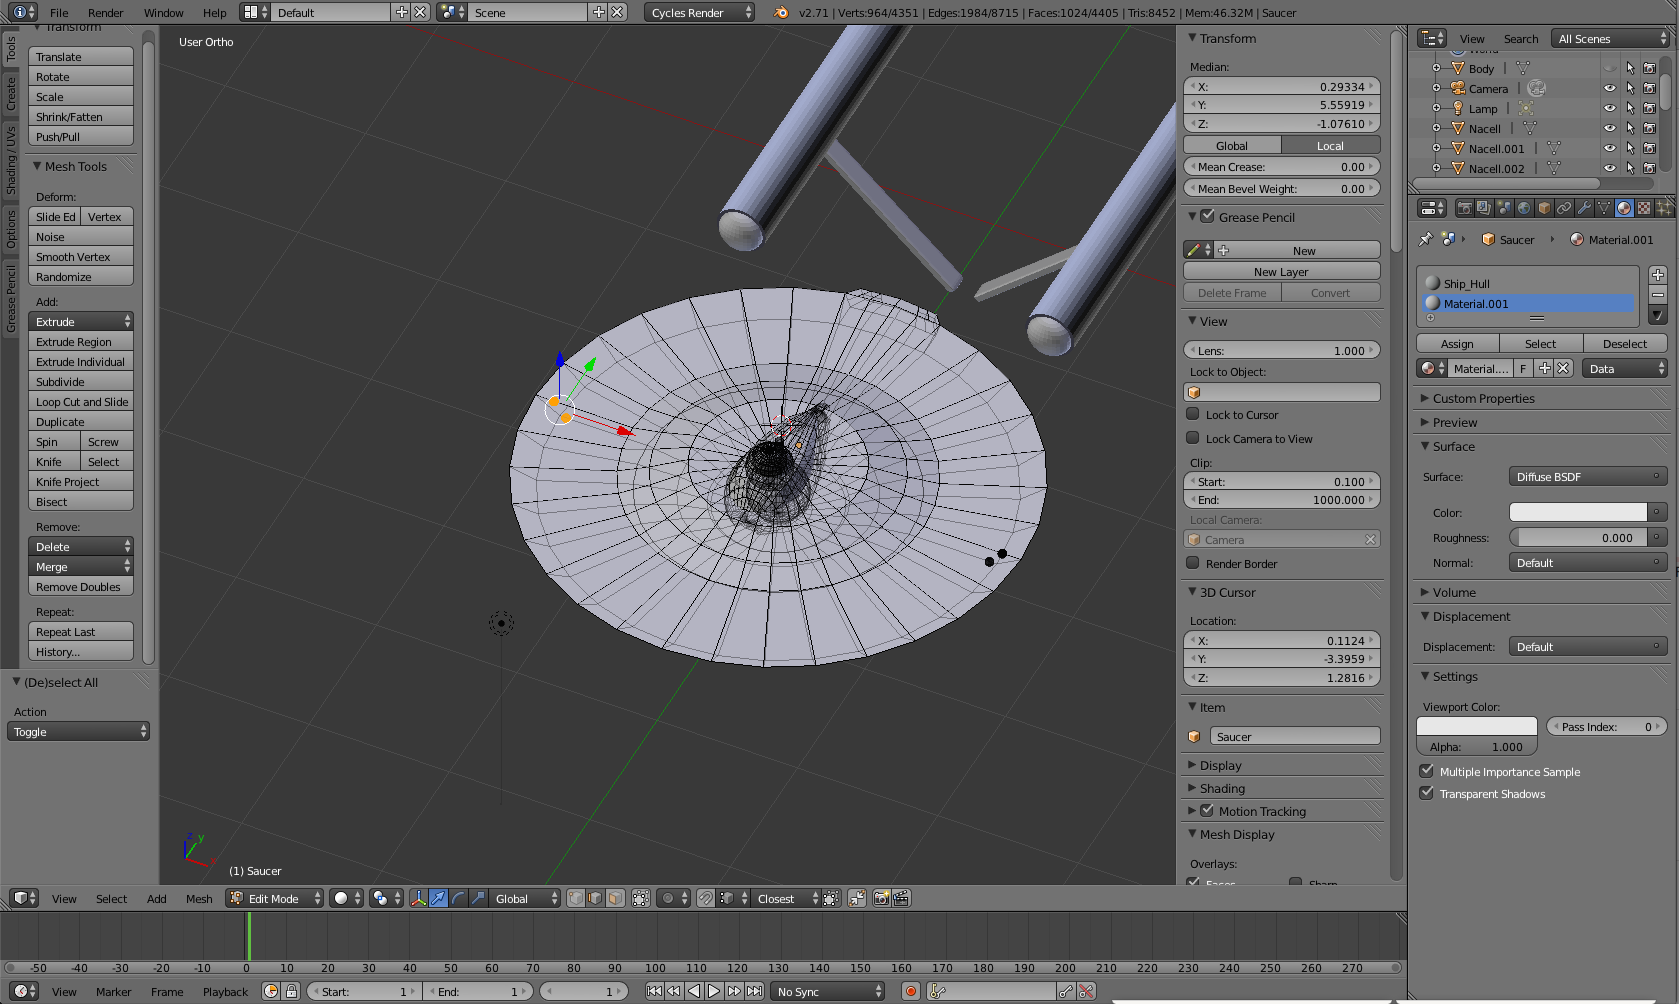Open the Playback menu in timeline
1679x1004 pixels.
click(x=225, y=991)
